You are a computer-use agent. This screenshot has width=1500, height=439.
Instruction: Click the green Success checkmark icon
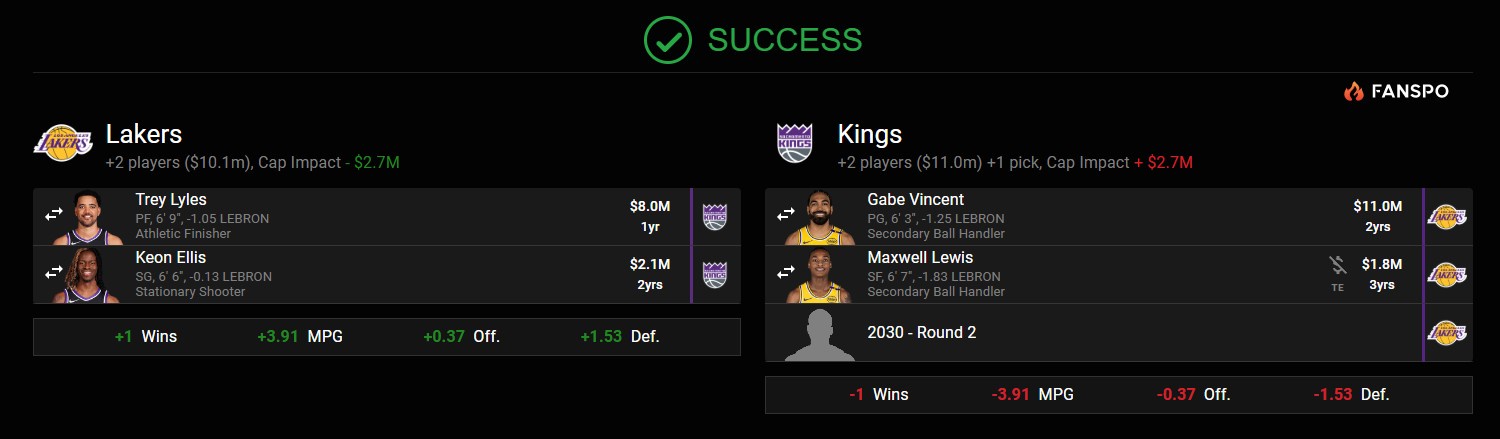click(x=668, y=39)
